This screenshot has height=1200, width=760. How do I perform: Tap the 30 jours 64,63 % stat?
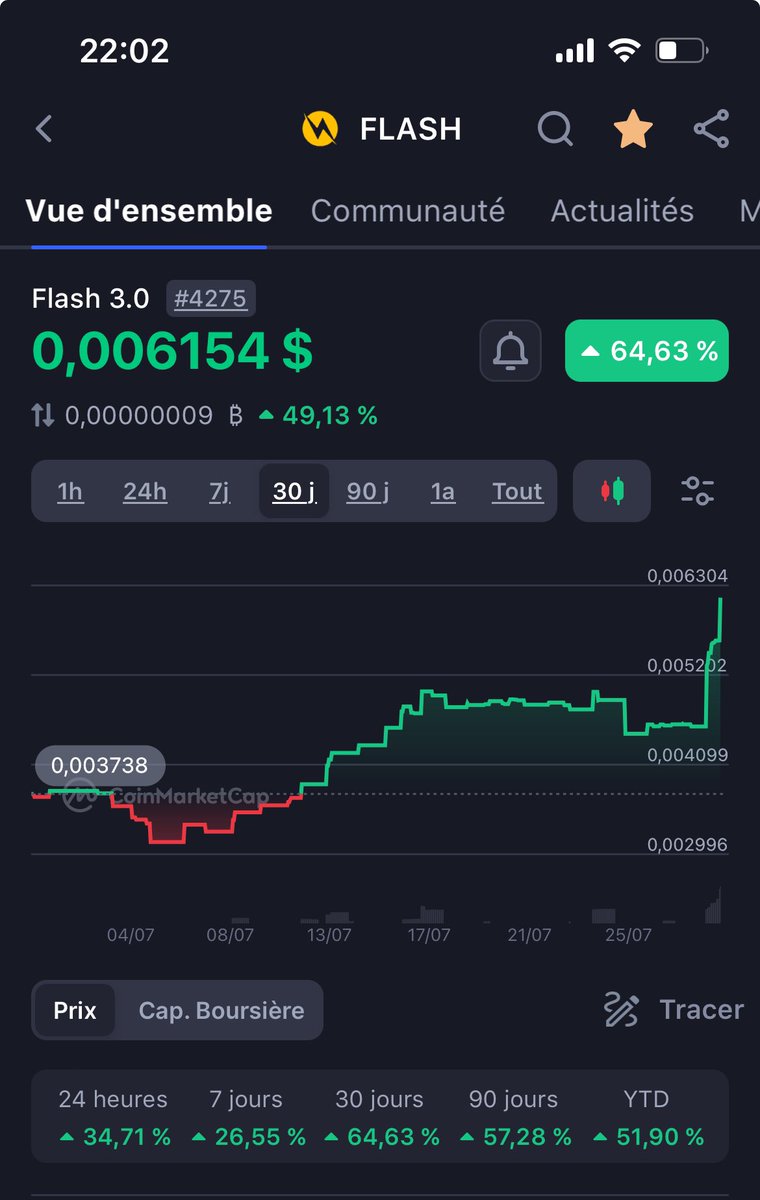(x=380, y=1118)
